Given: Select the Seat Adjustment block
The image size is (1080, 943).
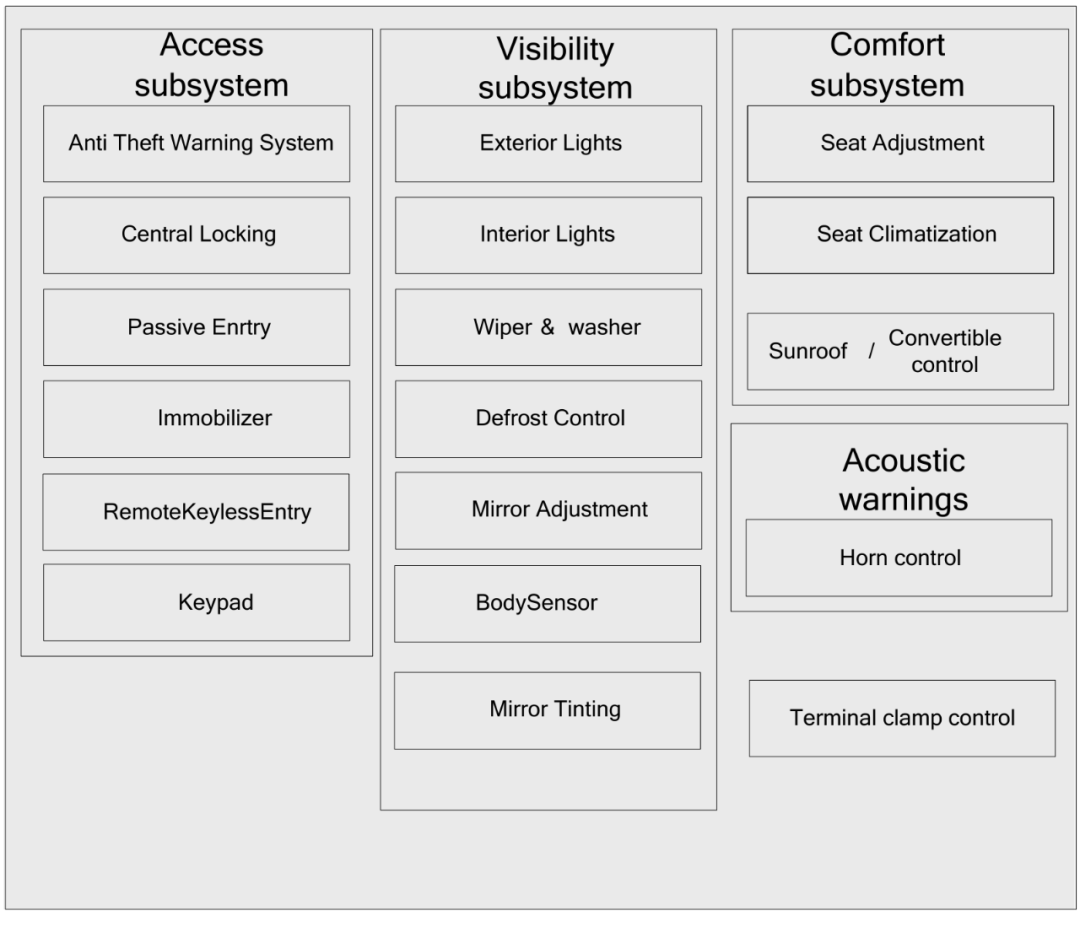Looking at the screenshot, I should (900, 144).
